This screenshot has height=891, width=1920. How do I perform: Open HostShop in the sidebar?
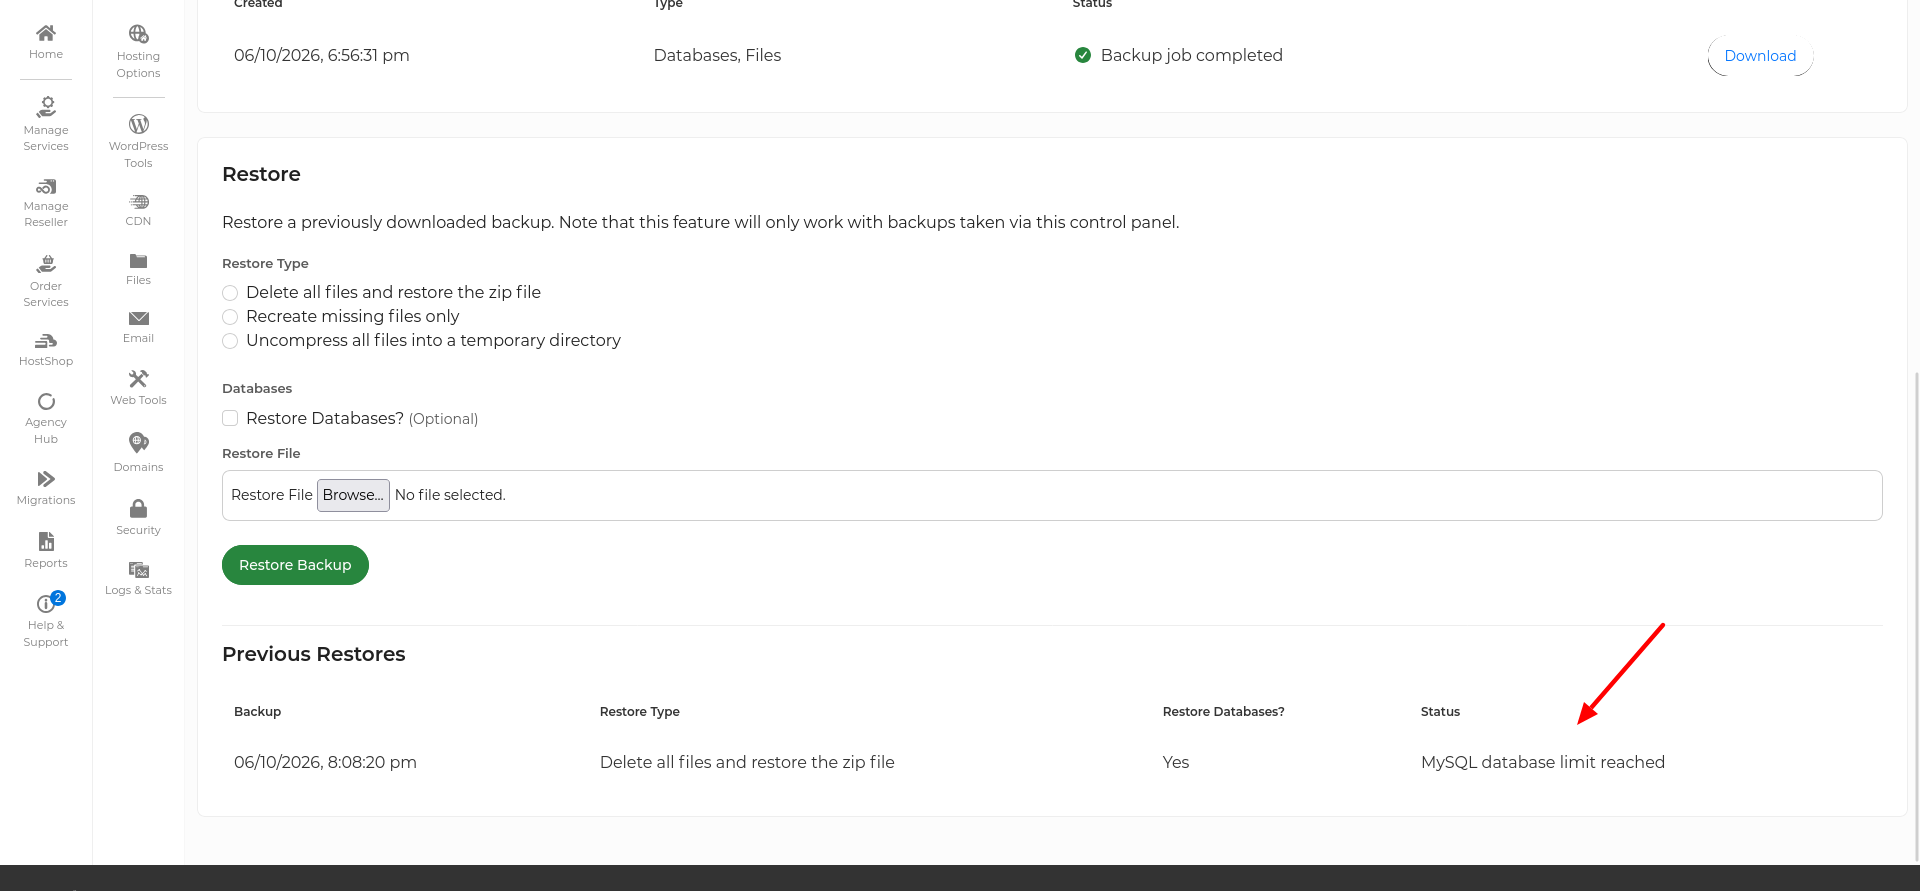46,350
